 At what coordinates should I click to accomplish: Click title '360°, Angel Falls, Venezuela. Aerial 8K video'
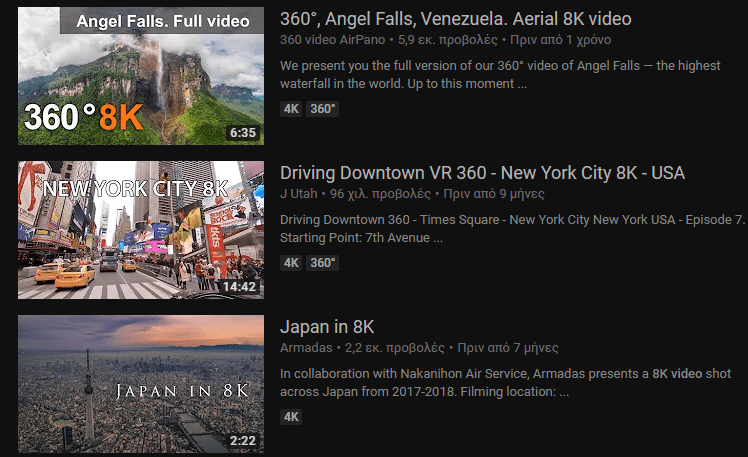[x=456, y=19]
